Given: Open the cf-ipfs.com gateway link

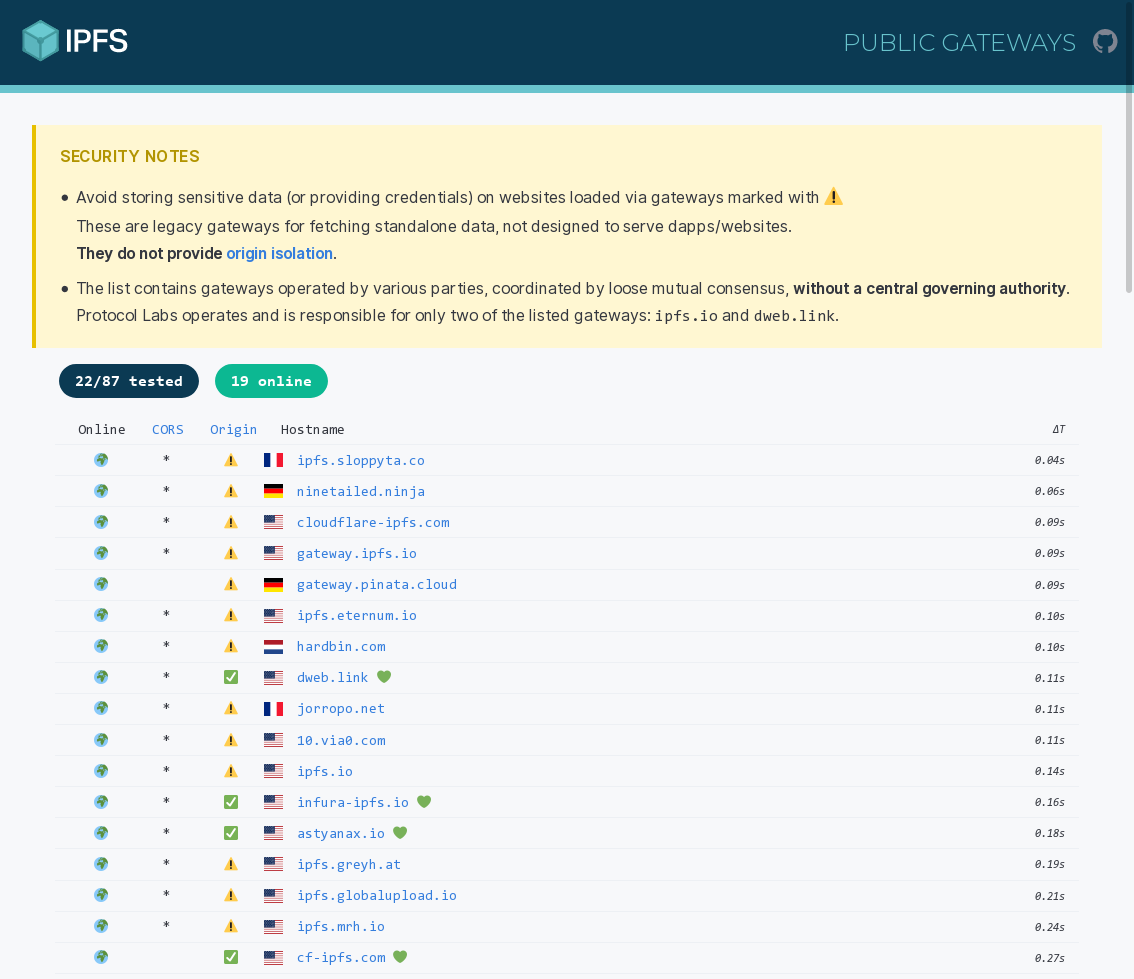Looking at the screenshot, I should (341, 957).
